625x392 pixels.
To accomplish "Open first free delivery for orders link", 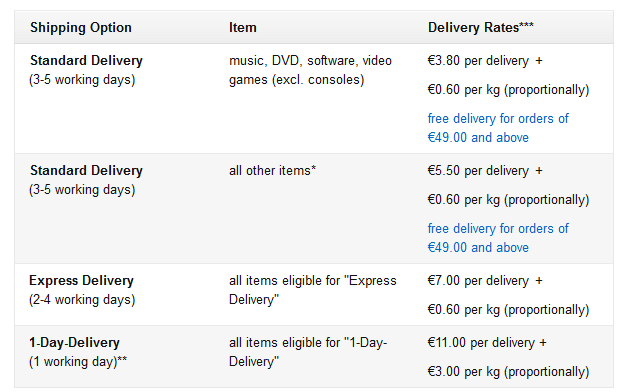I will (x=498, y=128).
